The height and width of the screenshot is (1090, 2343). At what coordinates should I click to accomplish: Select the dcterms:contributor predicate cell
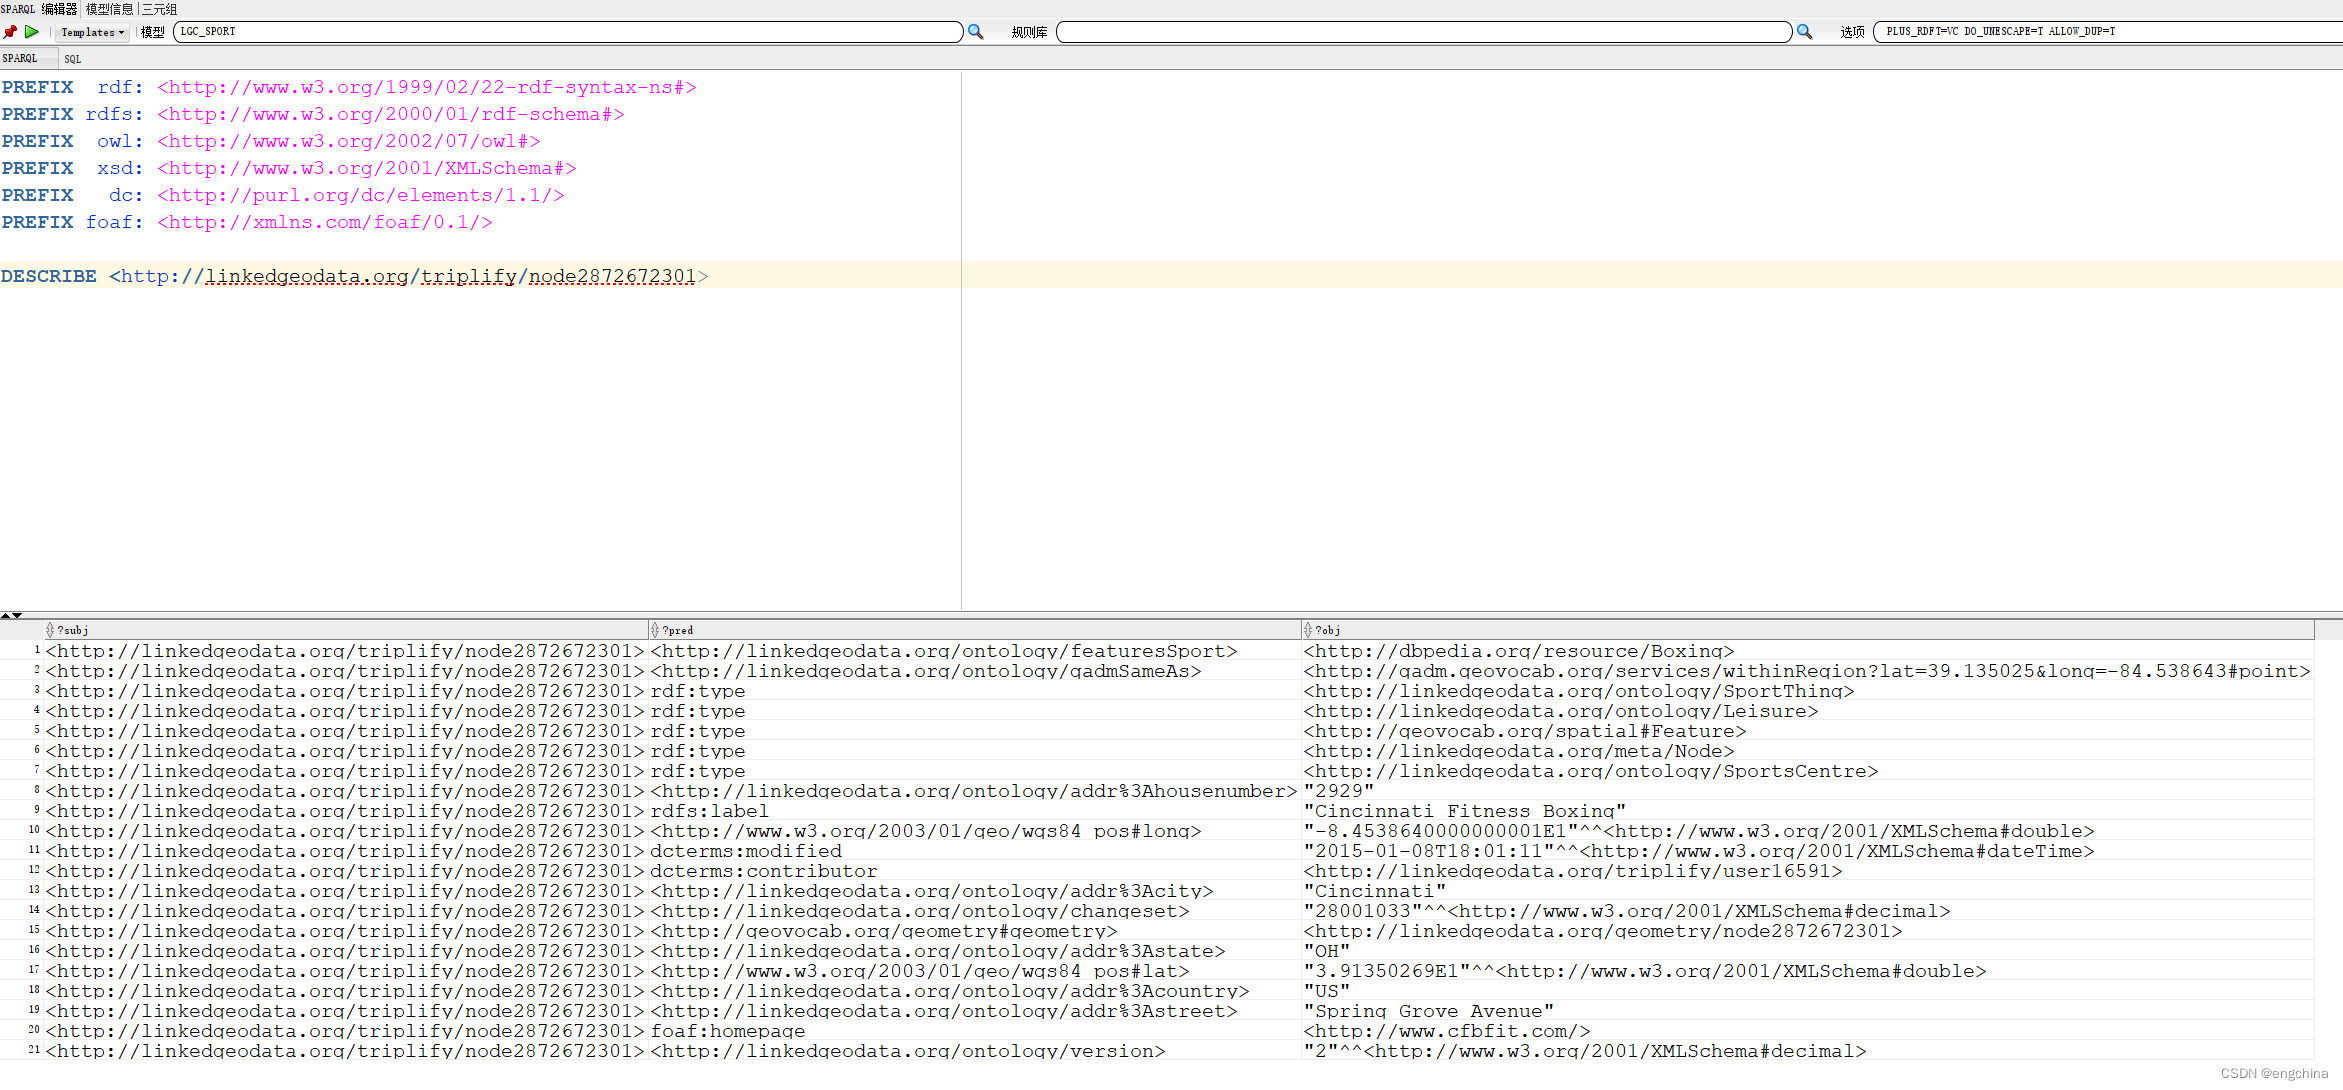coord(974,871)
